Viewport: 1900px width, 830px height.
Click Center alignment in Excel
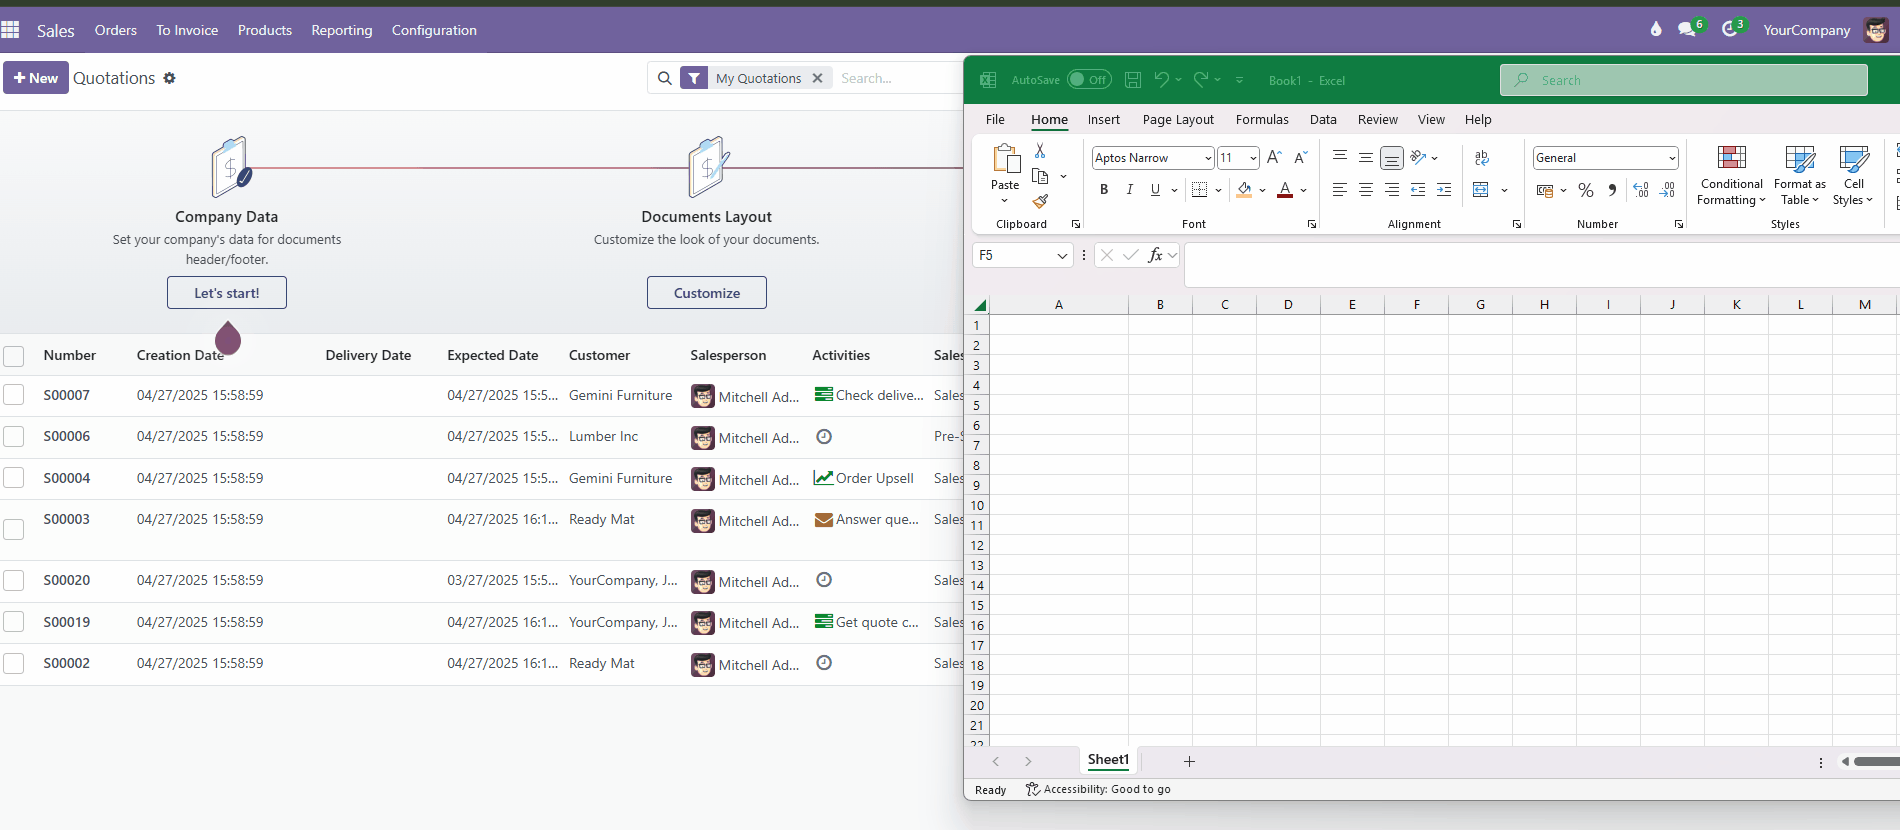1366,189
